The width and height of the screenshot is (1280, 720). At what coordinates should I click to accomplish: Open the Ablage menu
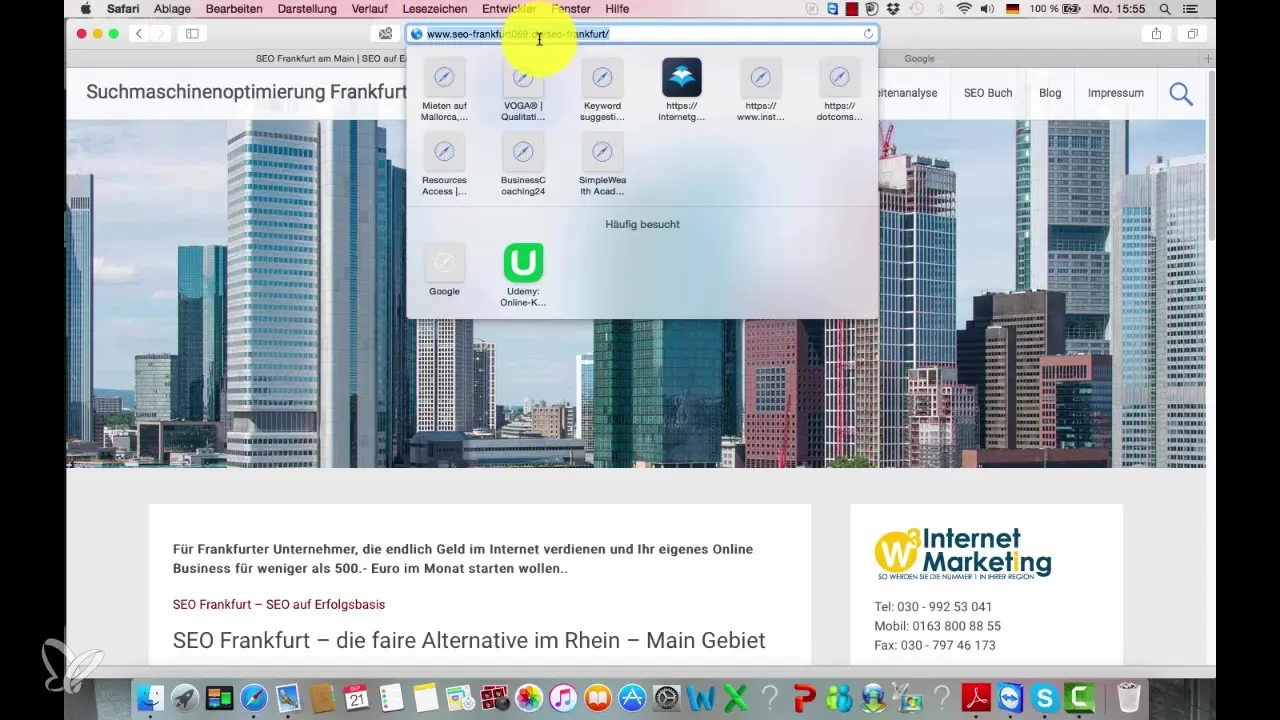tap(172, 8)
